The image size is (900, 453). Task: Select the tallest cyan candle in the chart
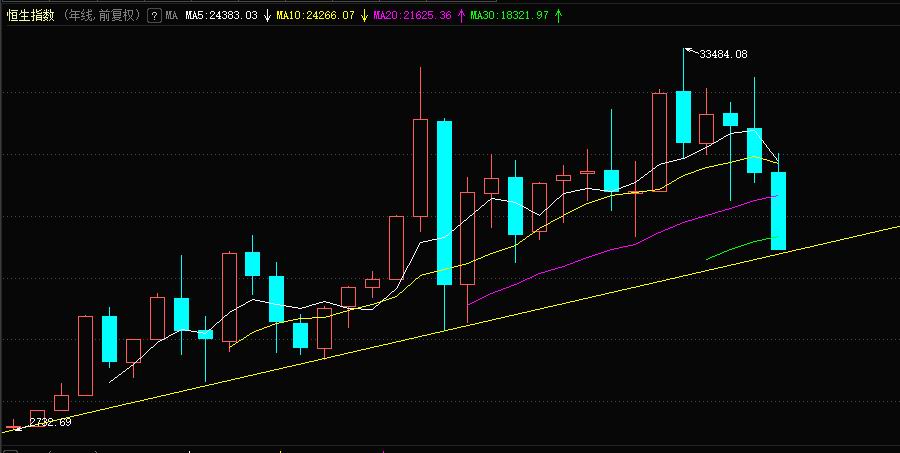[x=444, y=203]
